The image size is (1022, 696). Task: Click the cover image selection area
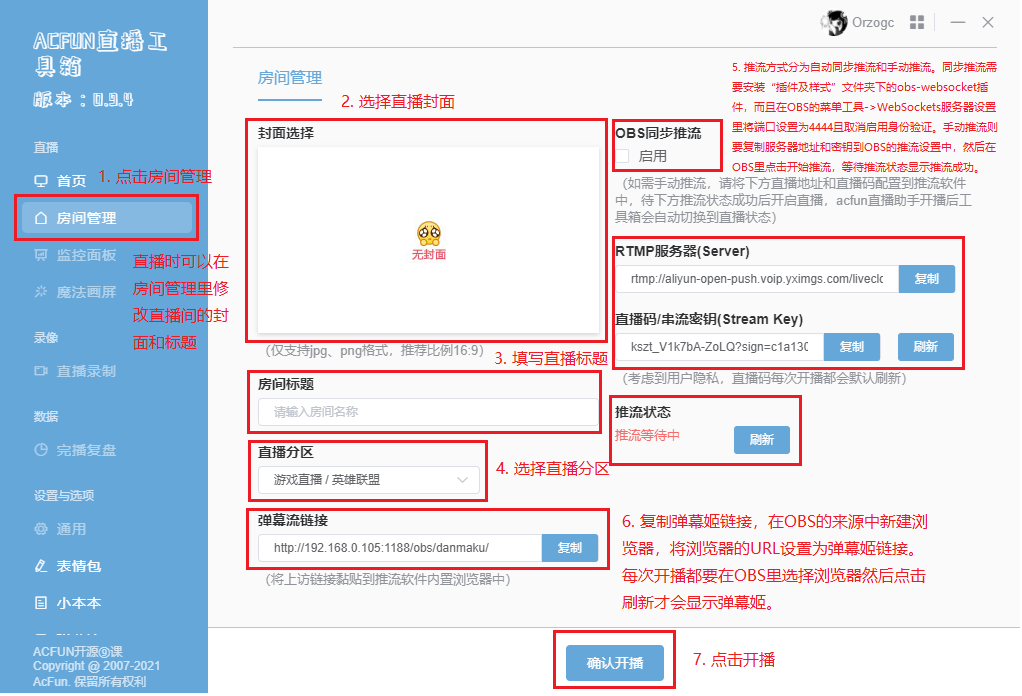click(428, 240)
